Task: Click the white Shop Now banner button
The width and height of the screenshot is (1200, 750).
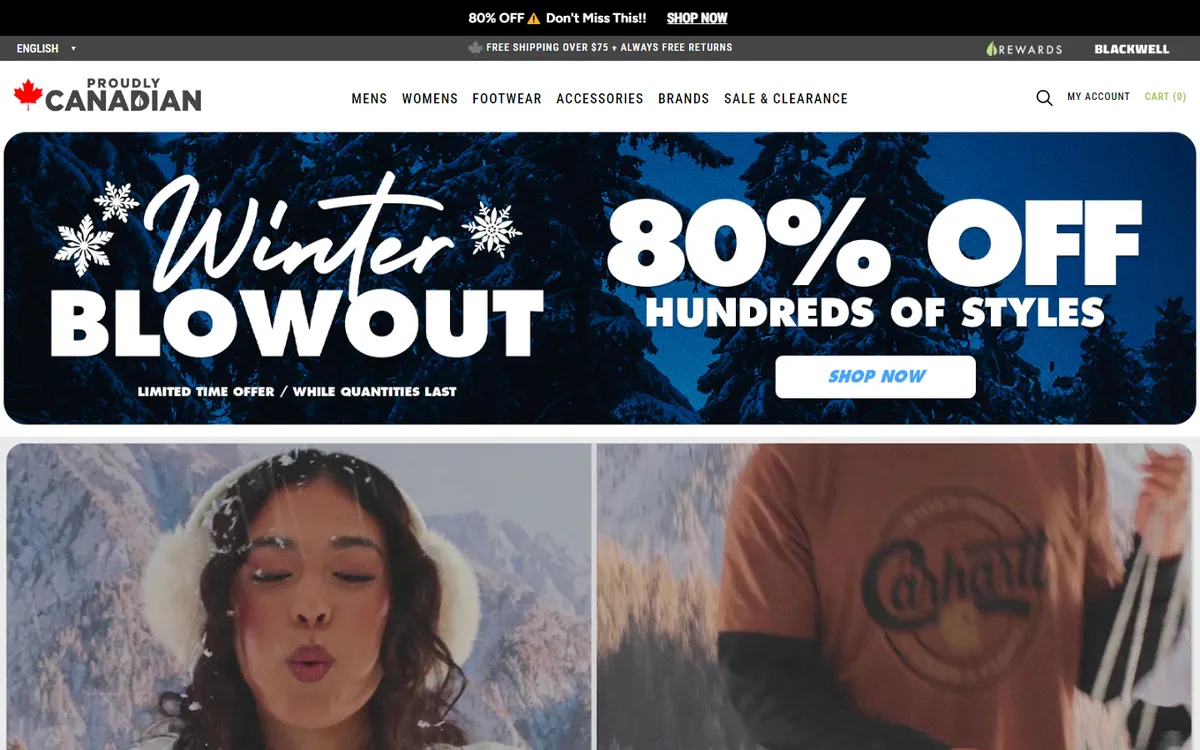Action: [875, 377]
